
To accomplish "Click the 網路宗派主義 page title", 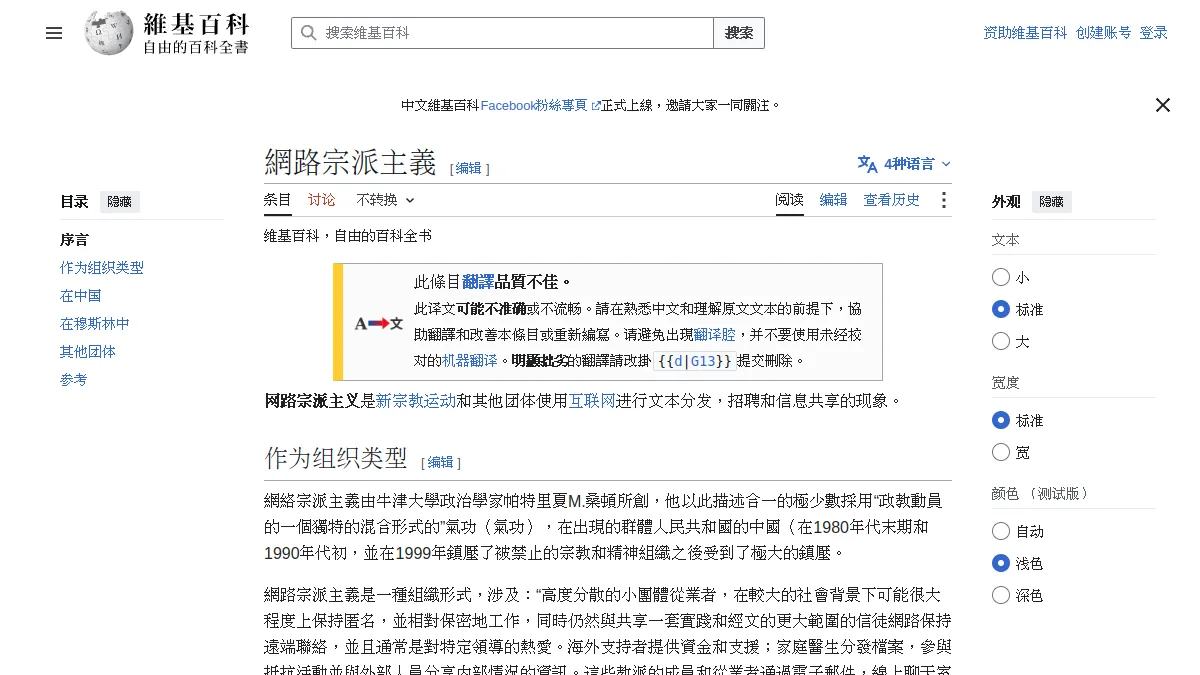I will 351,162.
